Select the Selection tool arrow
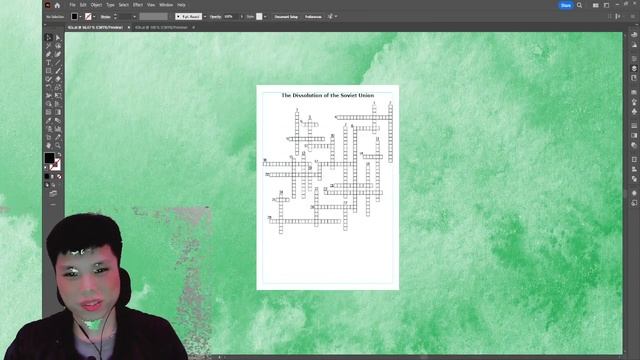640x360 pixels. pos(49,38)
